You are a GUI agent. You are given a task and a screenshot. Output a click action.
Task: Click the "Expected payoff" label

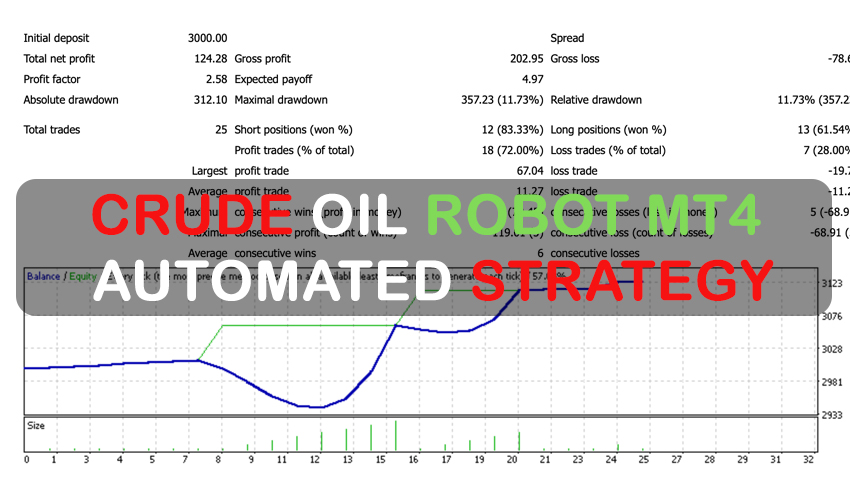(x=273, y=79)
